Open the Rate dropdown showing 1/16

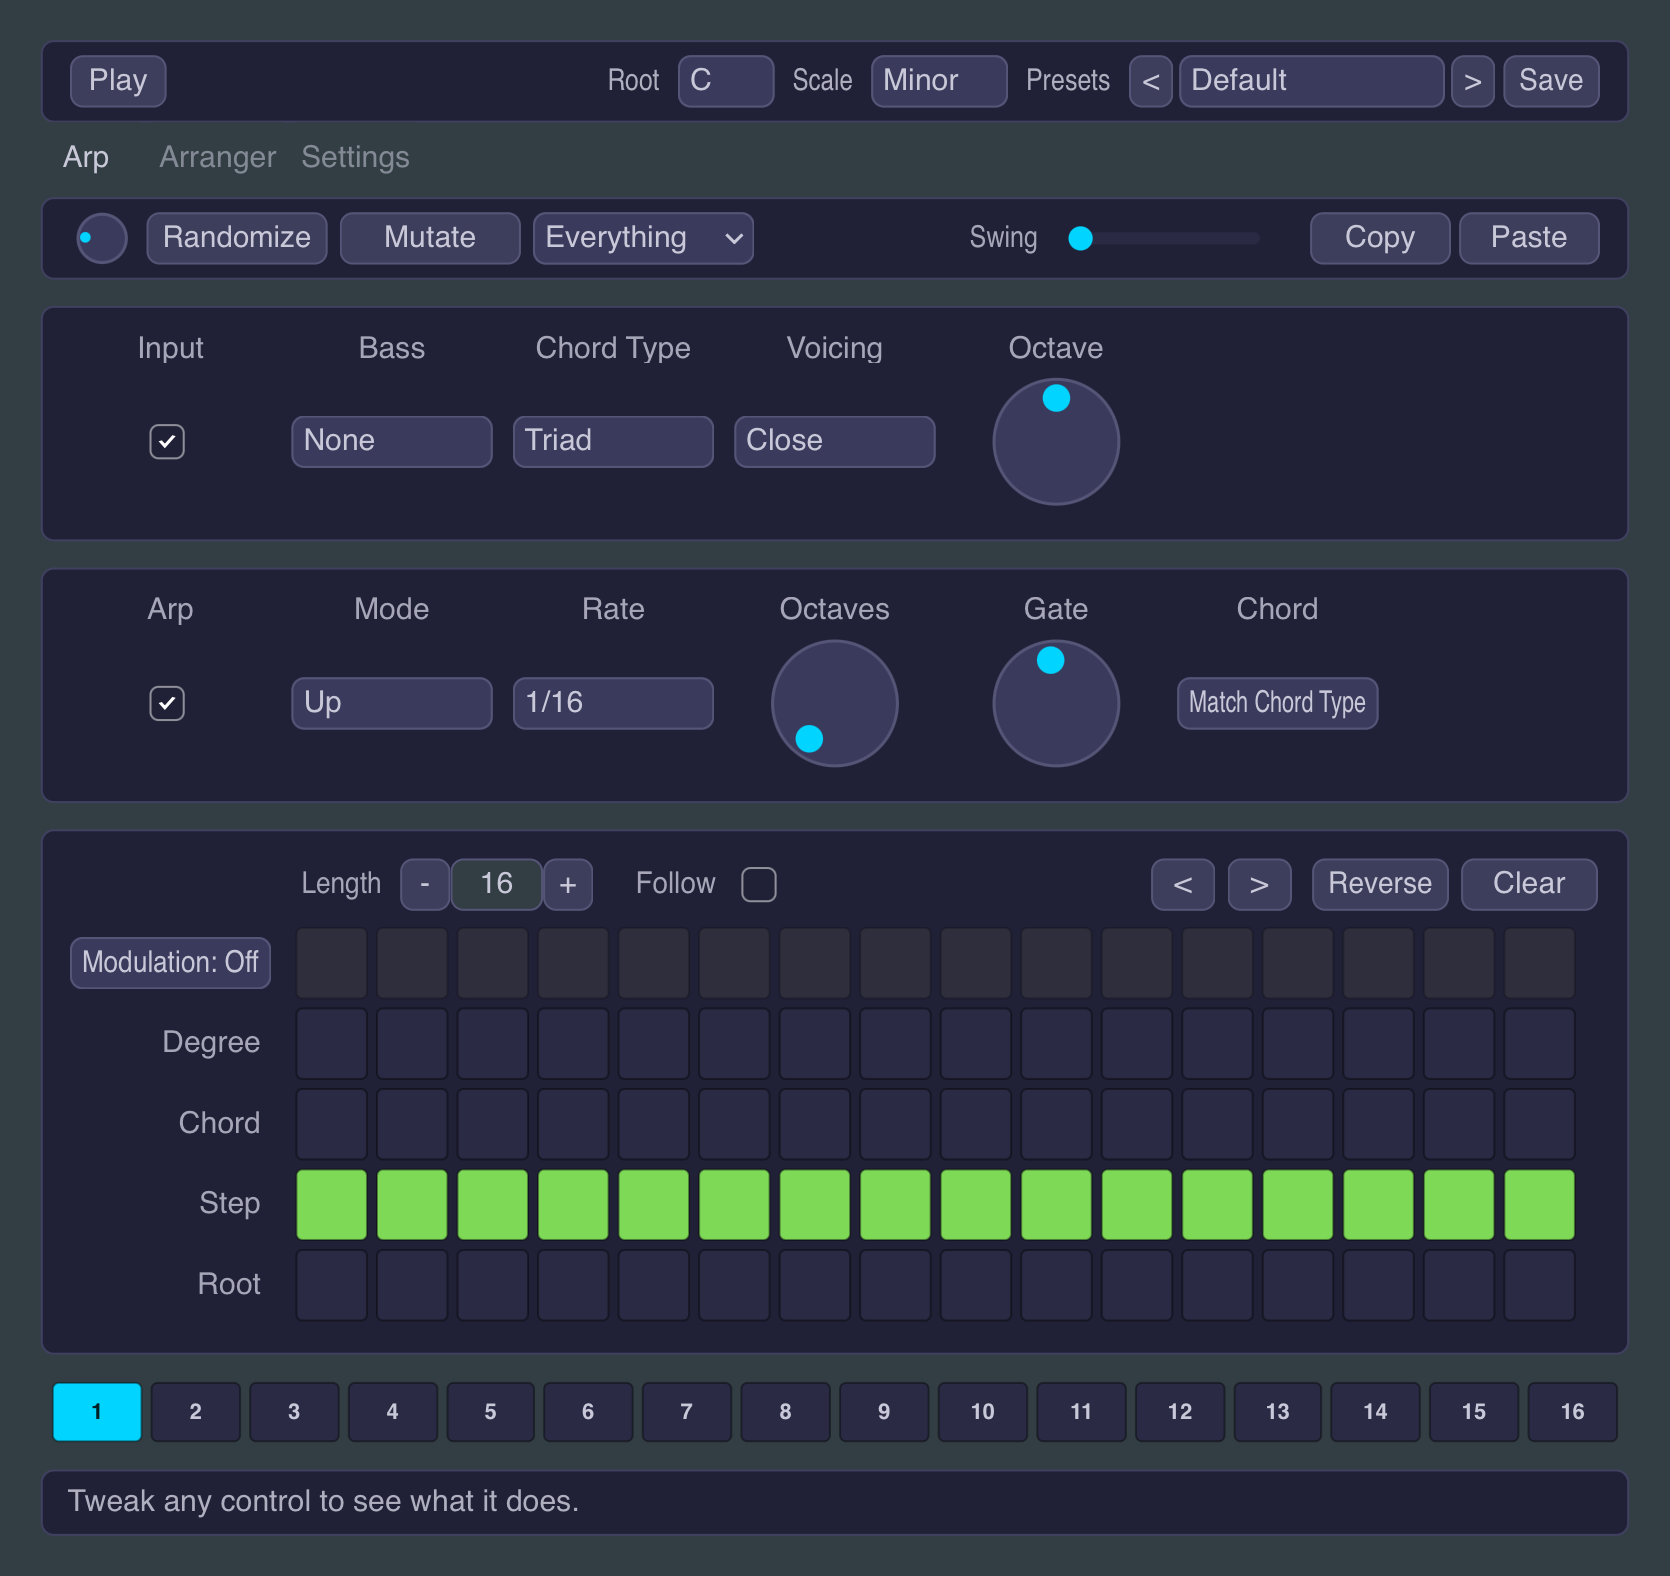click(x=613, y=703)
